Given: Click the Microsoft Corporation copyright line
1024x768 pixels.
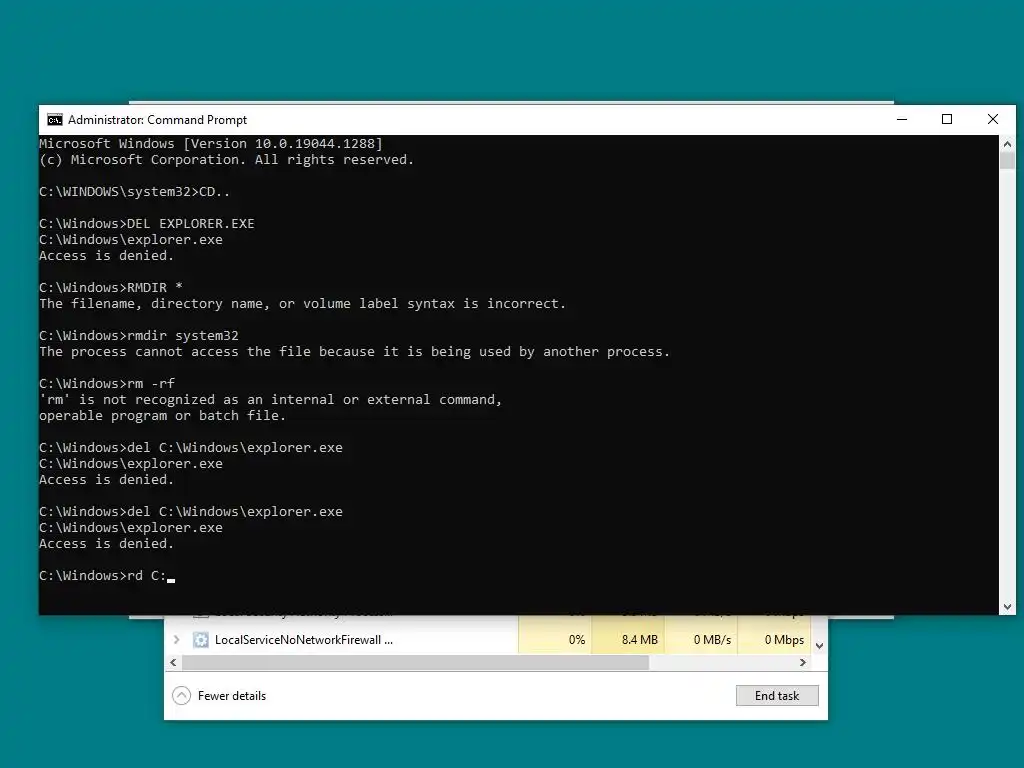Looking at the screenshot, I should pos(227,160).
